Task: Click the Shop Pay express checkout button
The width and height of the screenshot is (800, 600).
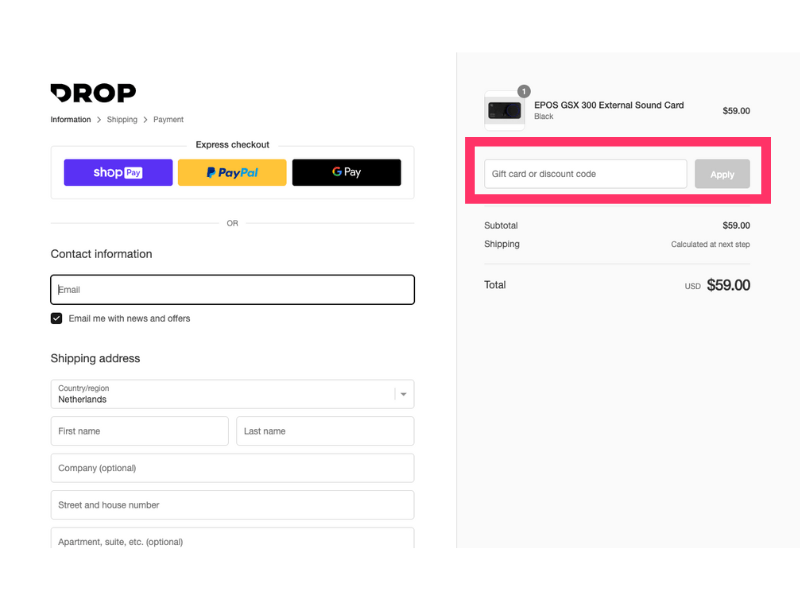Action: click(x=117, y=172)
